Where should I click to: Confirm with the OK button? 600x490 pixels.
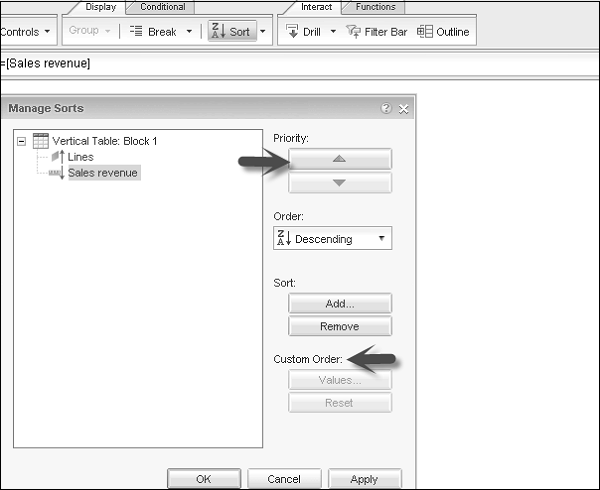point(204,479)
